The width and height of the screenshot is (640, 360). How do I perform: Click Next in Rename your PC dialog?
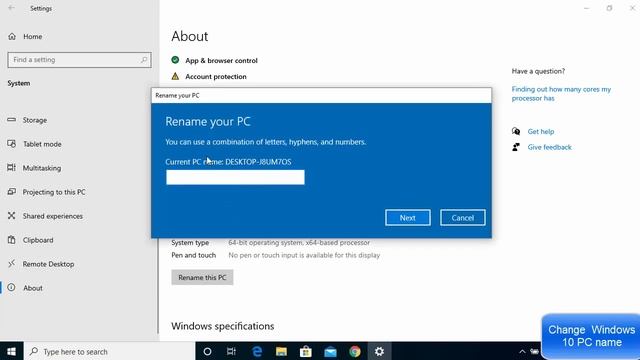407,218
